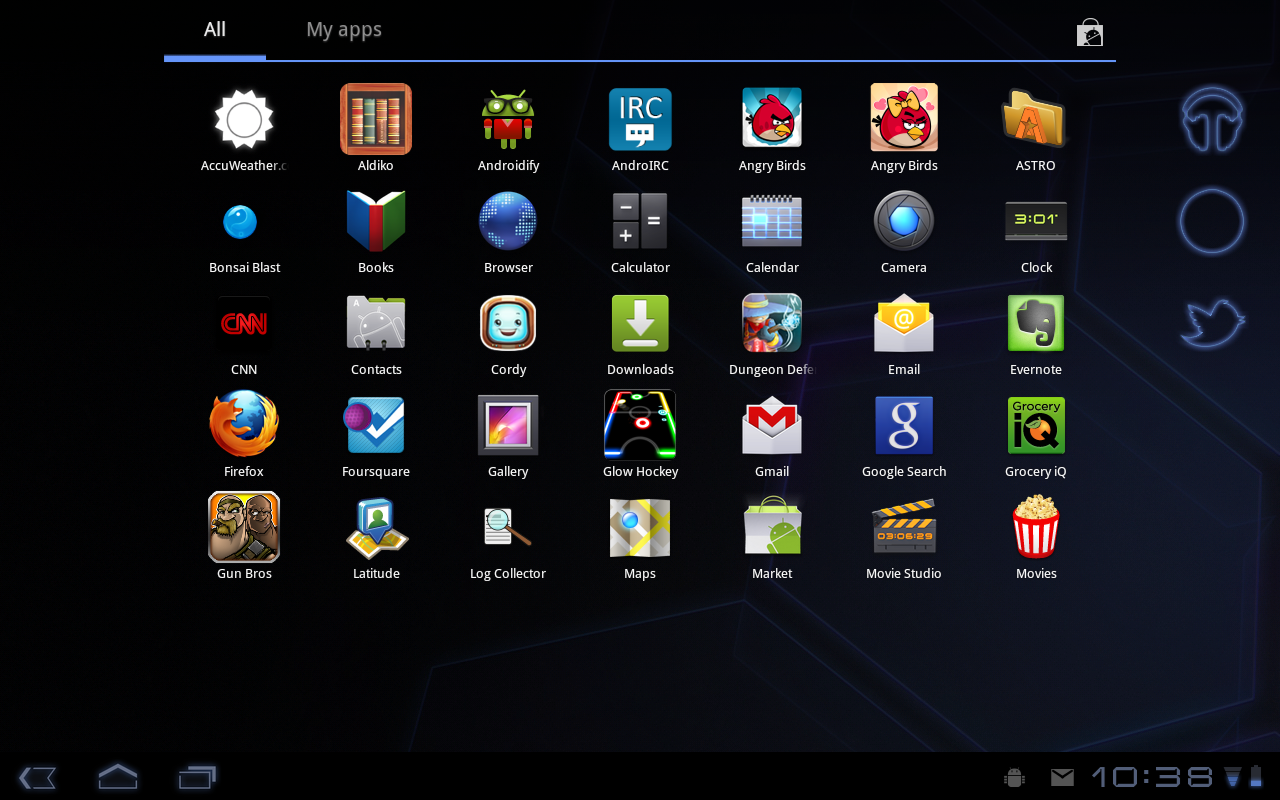Open Angry Birds with hearts and bow icon
This screenshot has width=1280, height=800.
(x=904, y=117)
